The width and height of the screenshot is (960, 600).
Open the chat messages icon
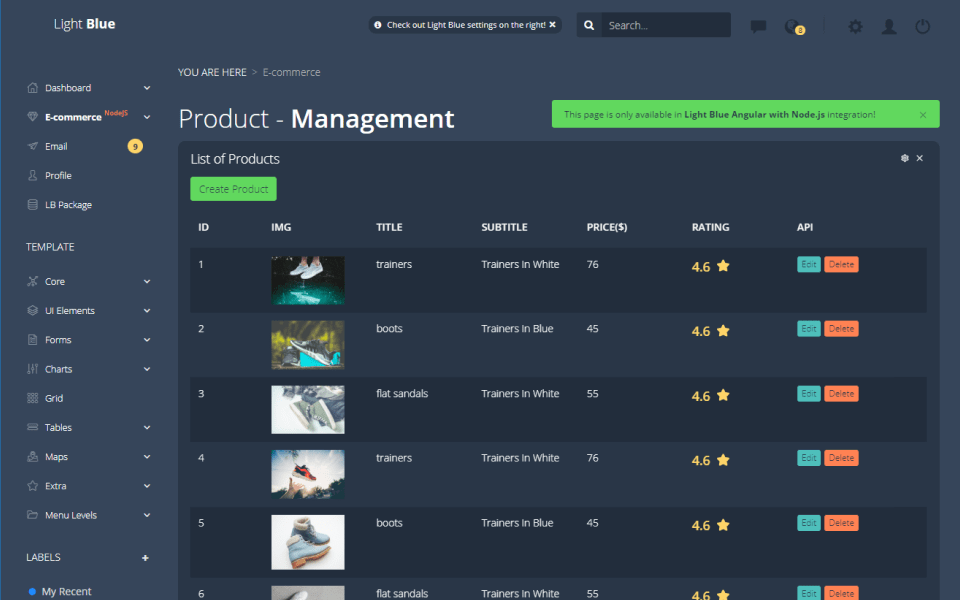coord(758,26)
